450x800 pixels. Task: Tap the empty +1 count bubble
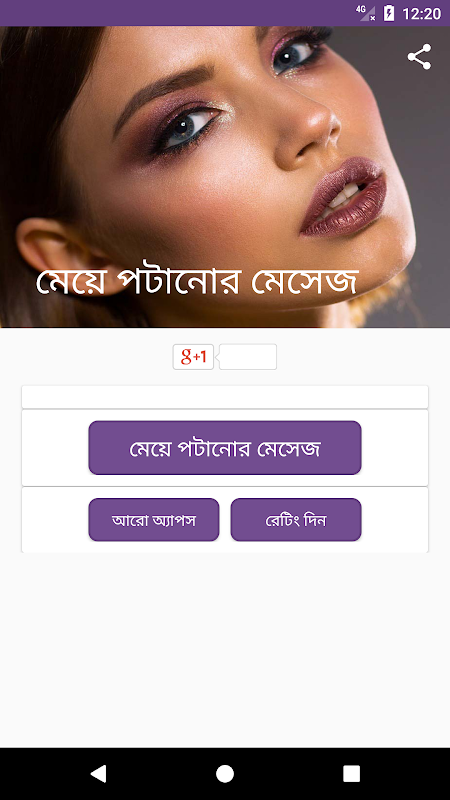click(248, 357)
